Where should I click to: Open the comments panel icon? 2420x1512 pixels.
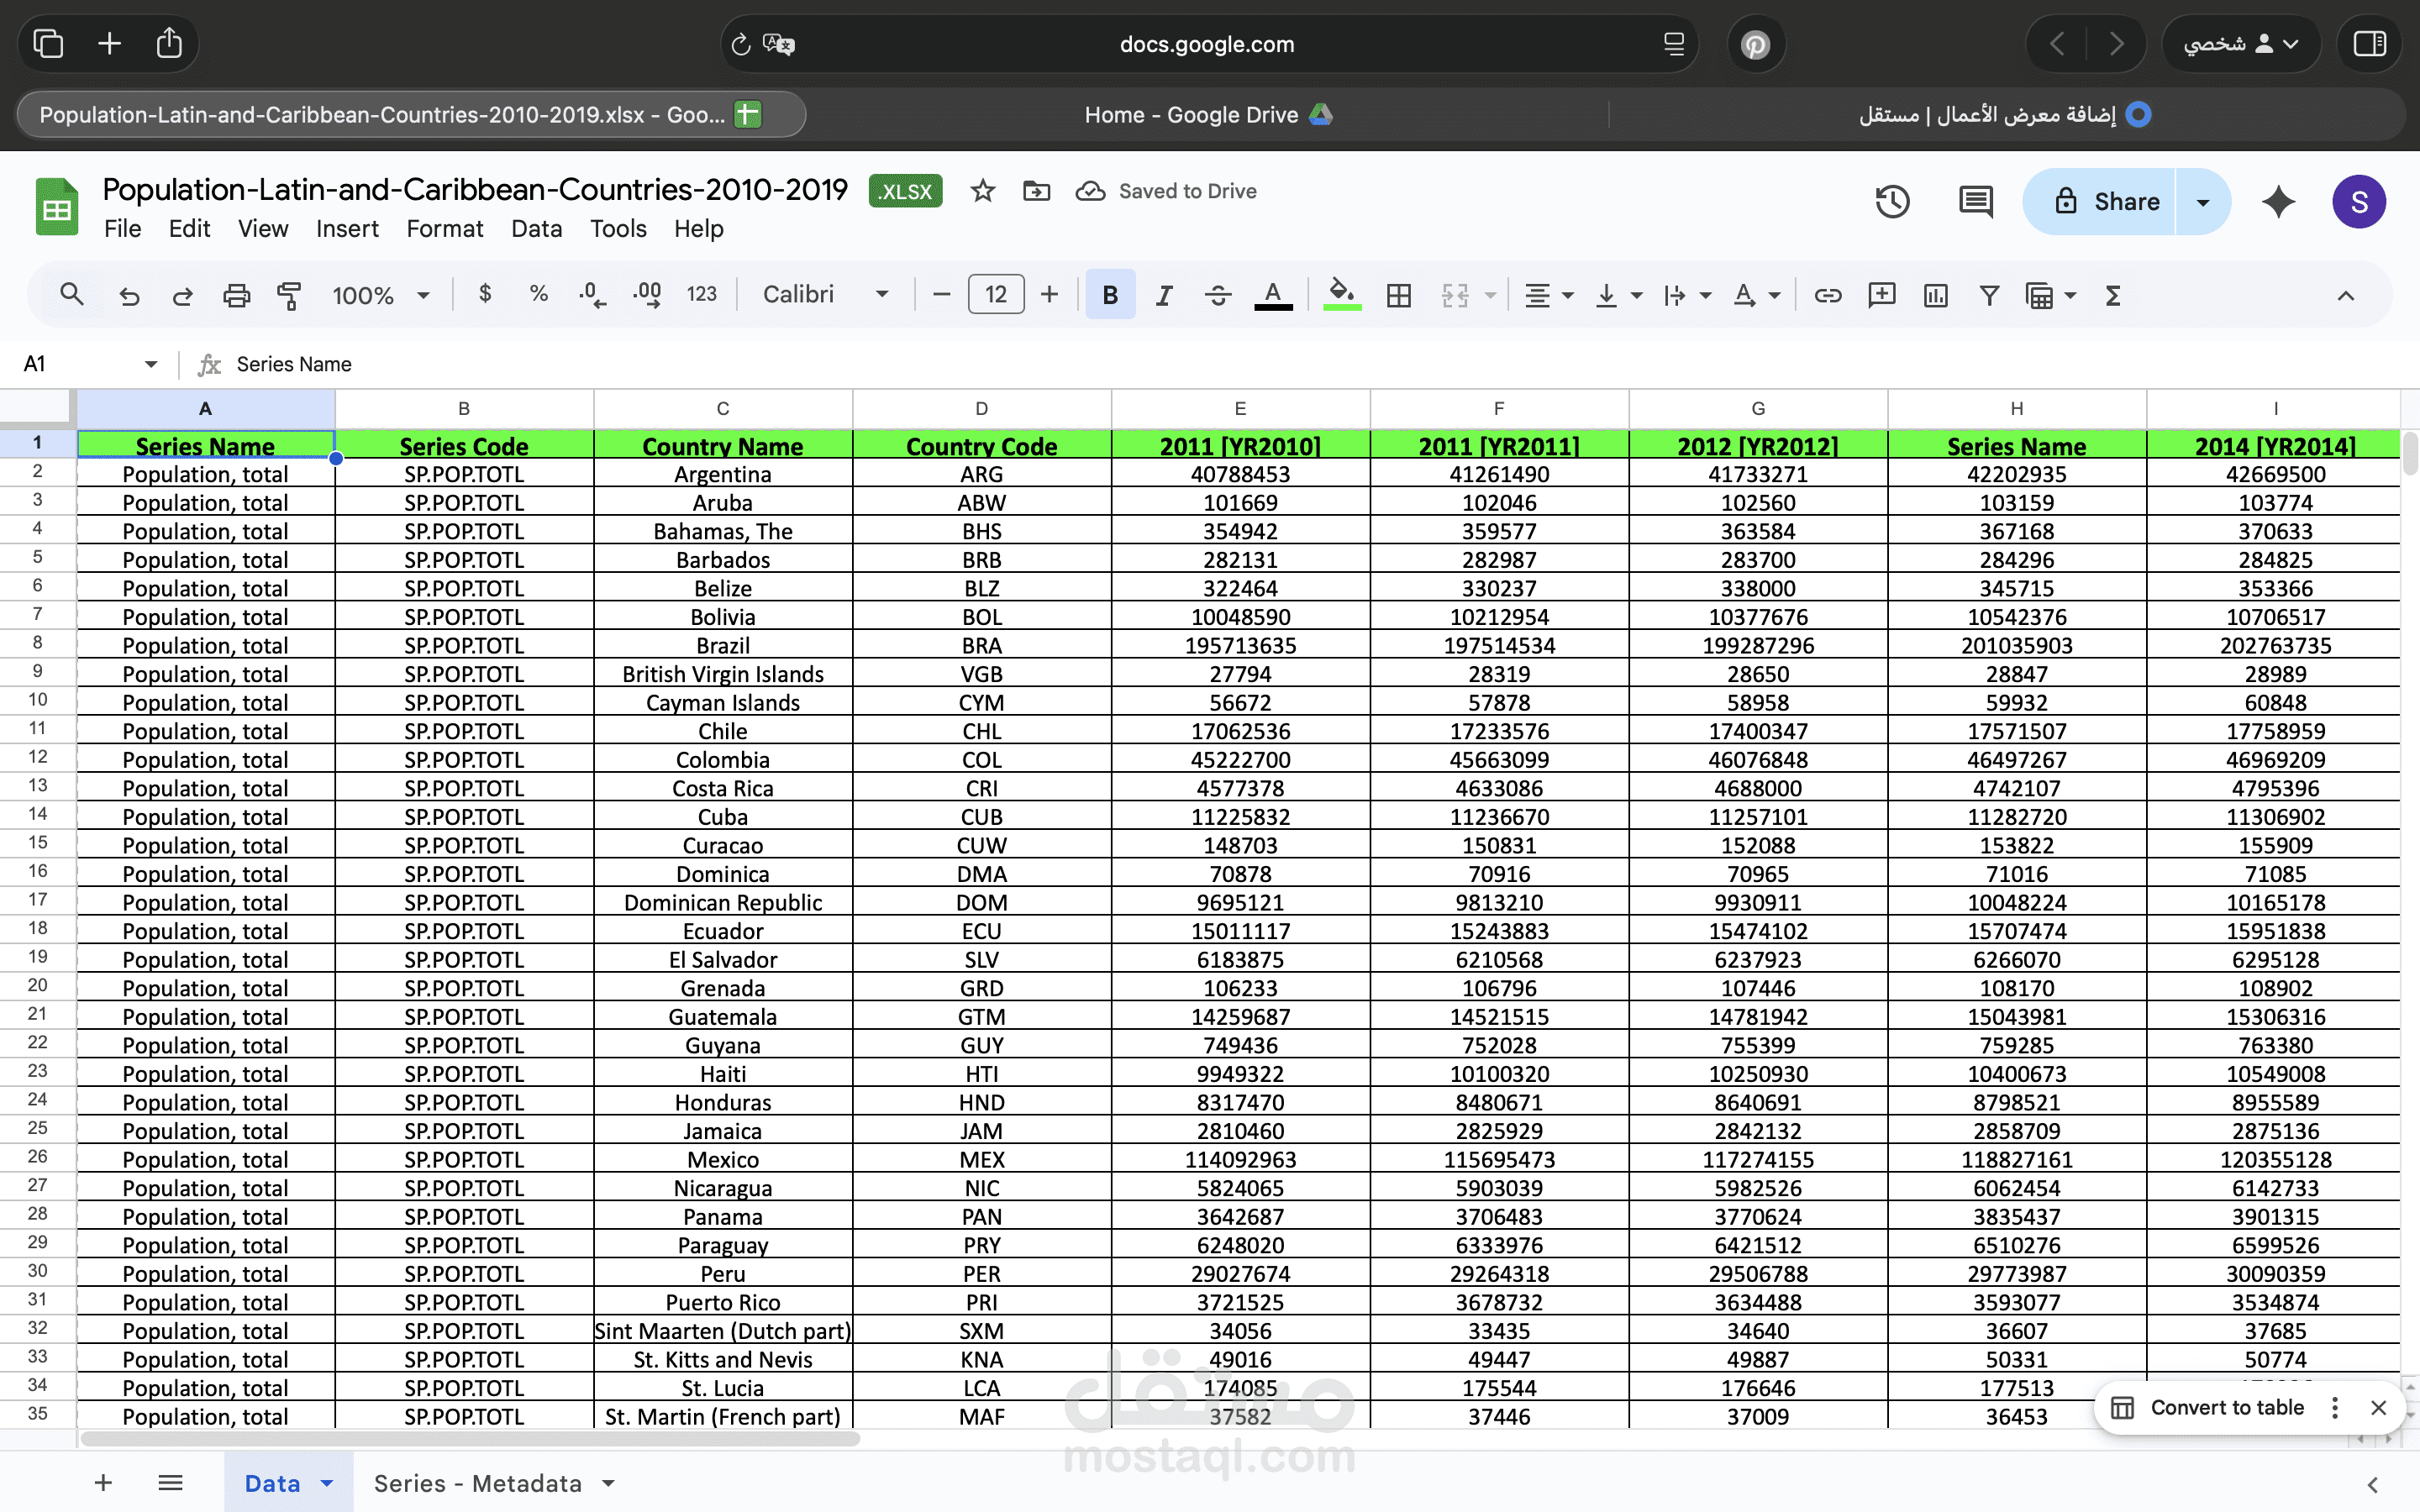[x=1975, y=202]
